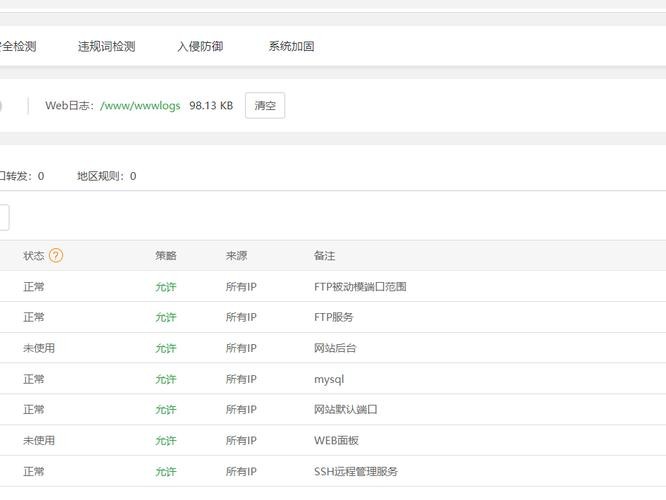This screenshot has height=500, width=666.
Task: Click 允许 policy in WEB面板 row
Action: [x=166, y=441]
